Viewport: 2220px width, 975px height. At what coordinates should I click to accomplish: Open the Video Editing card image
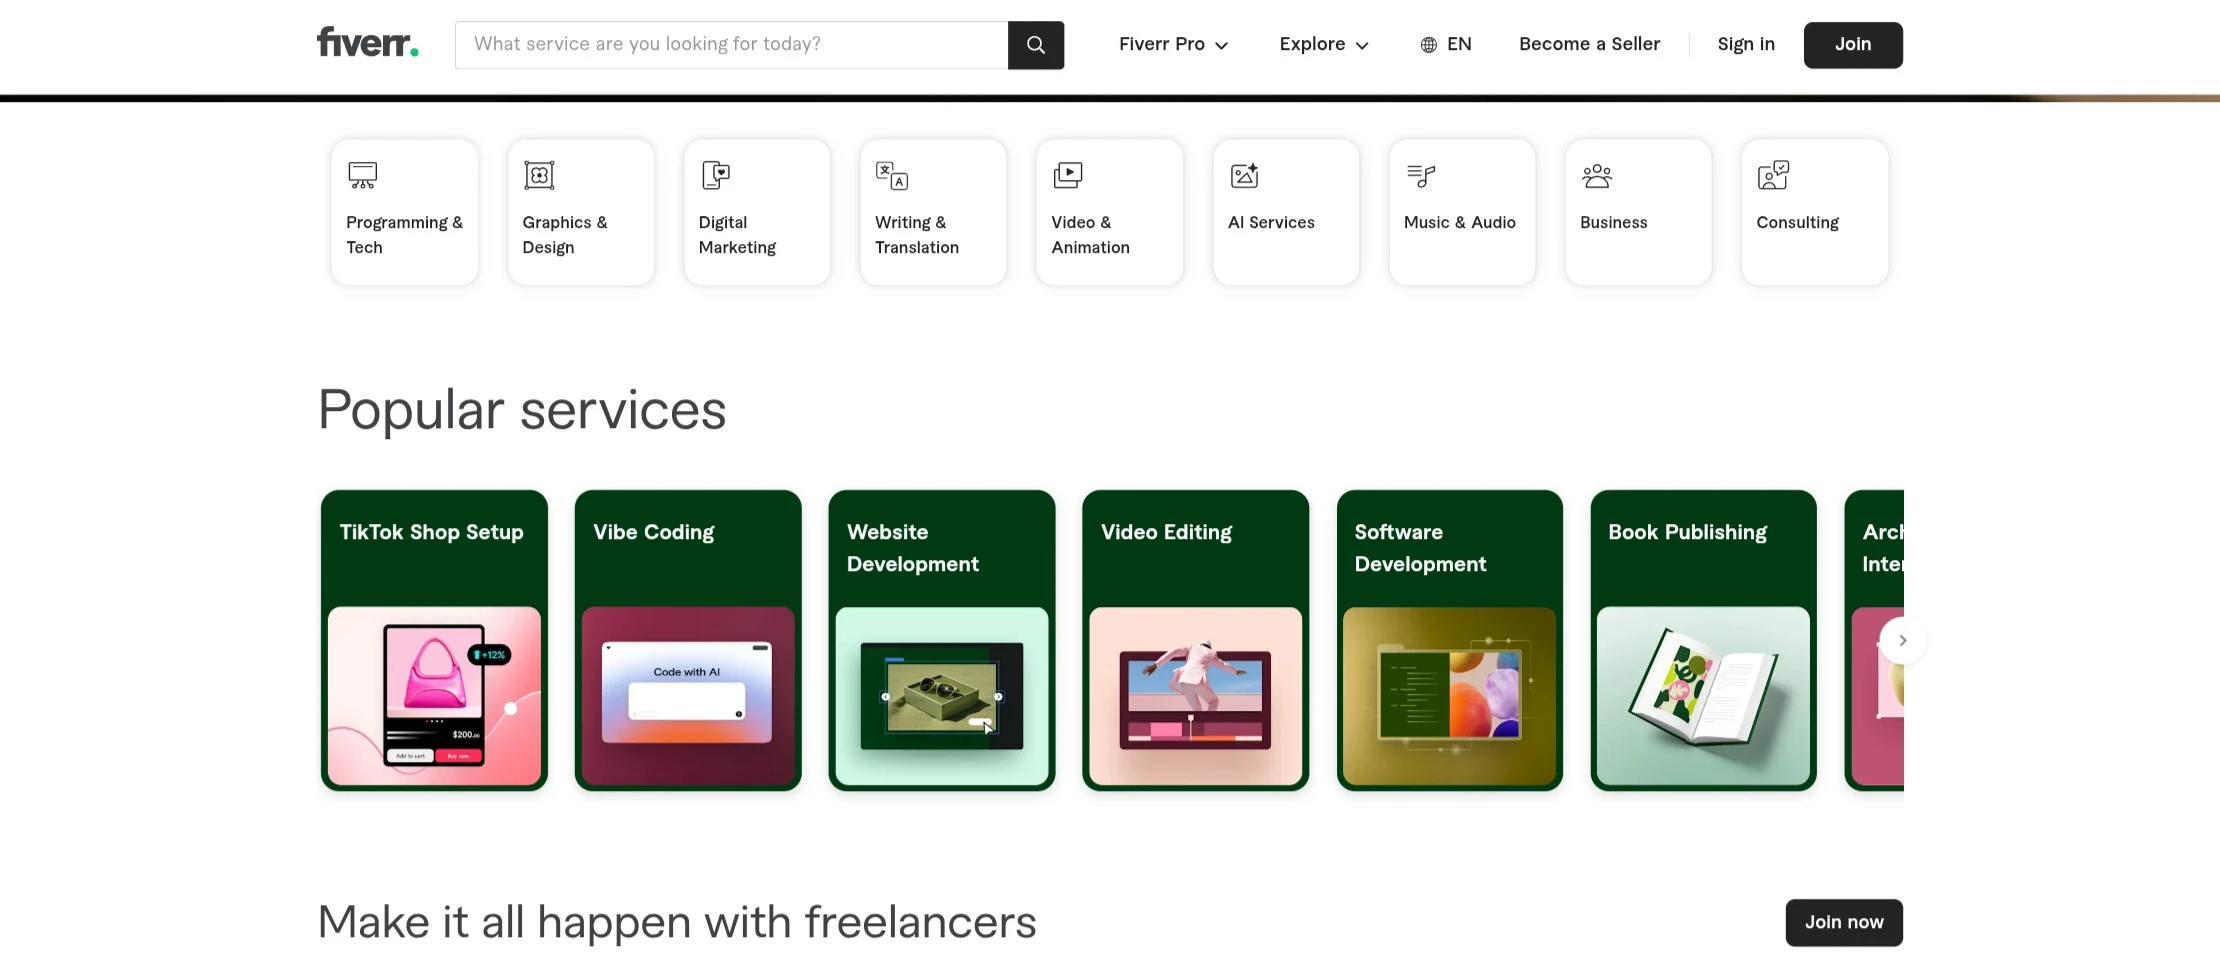[1196, 696]
